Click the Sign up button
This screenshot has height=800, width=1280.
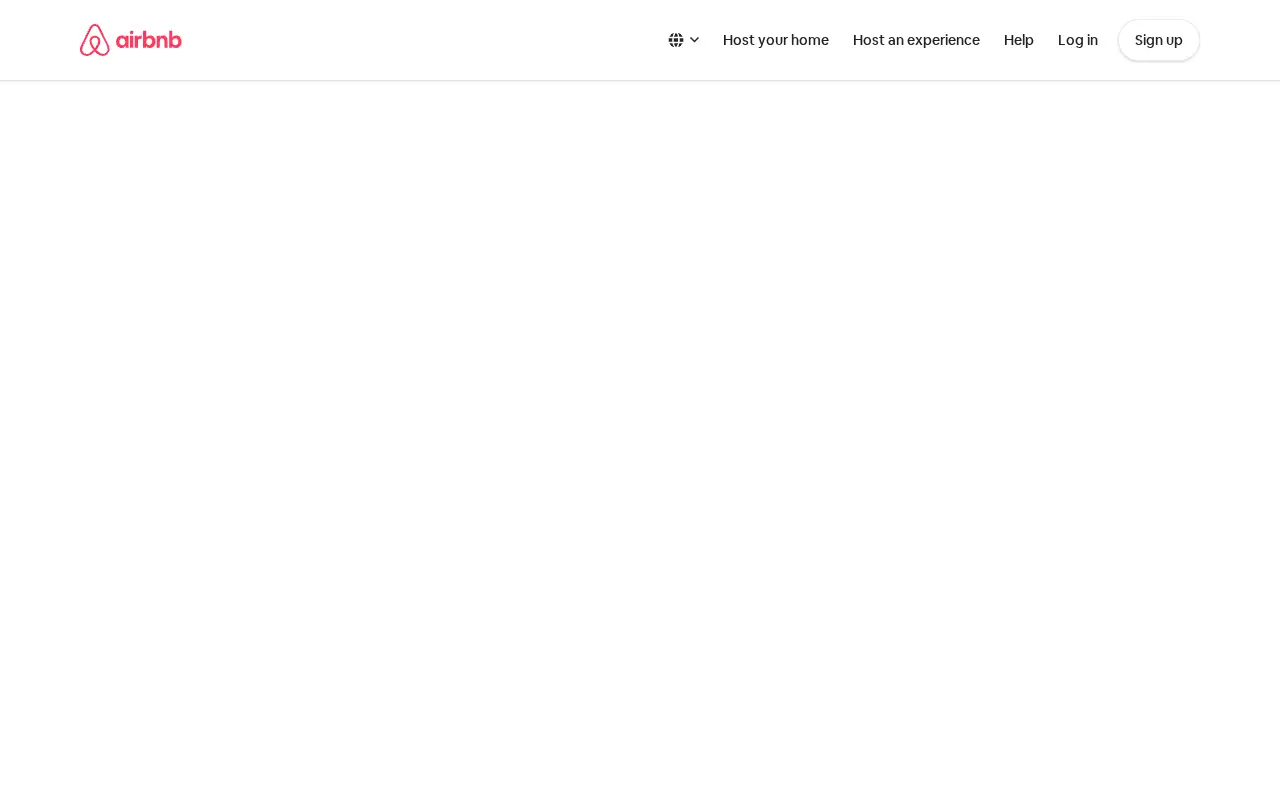click(x=1159, y=40)
